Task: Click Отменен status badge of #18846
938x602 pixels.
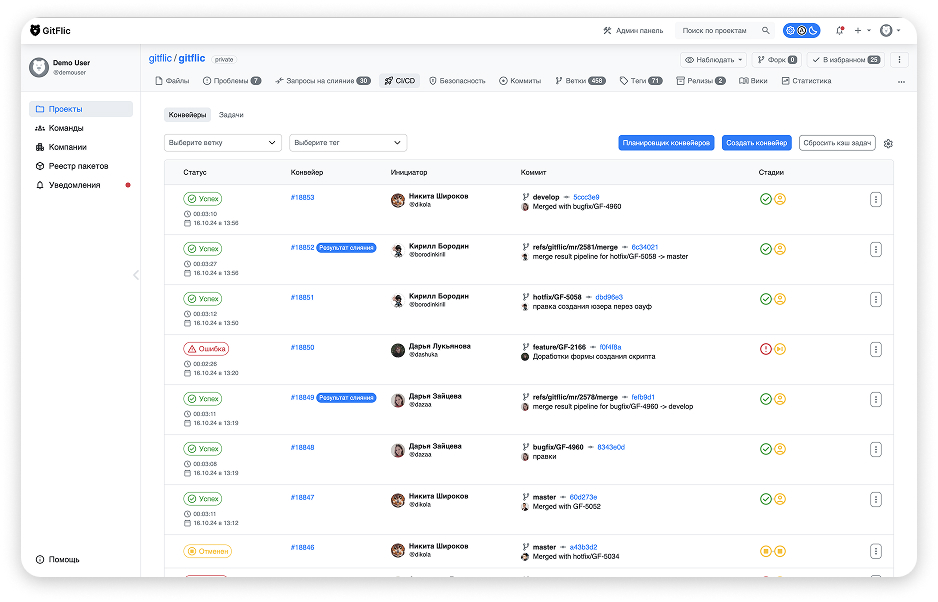Action: point(208,551)
